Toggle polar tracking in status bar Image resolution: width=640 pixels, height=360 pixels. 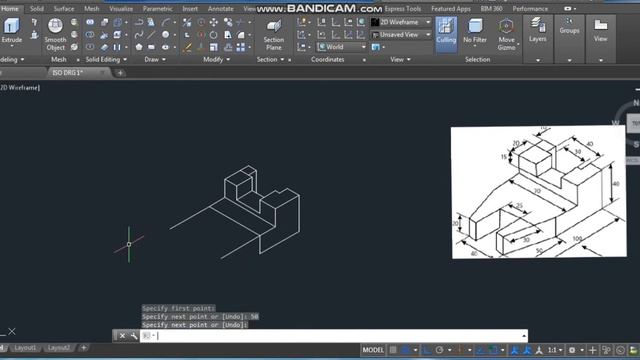click(440, 350)
